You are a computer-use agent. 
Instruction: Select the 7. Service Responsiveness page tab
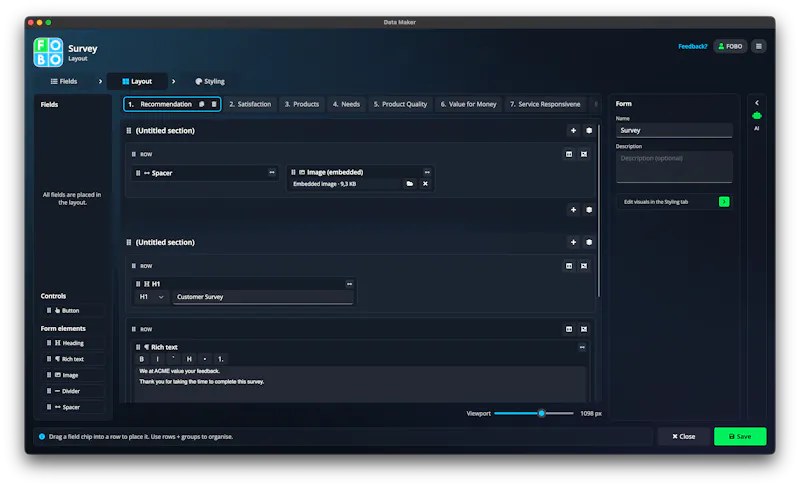545,104
